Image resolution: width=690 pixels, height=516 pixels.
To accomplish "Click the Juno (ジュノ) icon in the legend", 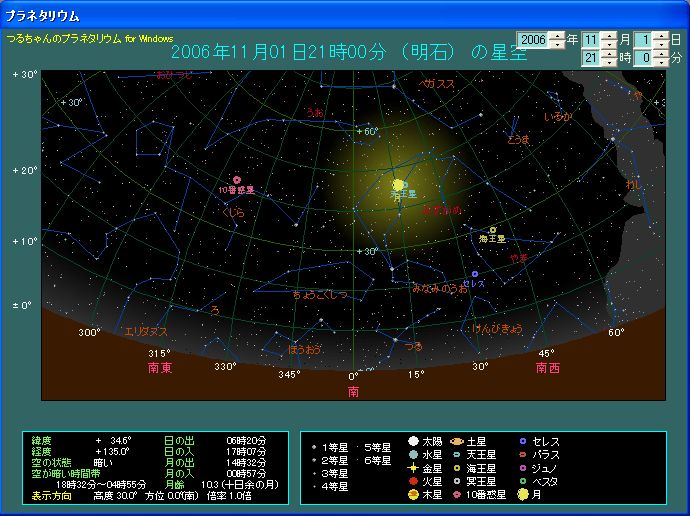I will coord(522,467).
